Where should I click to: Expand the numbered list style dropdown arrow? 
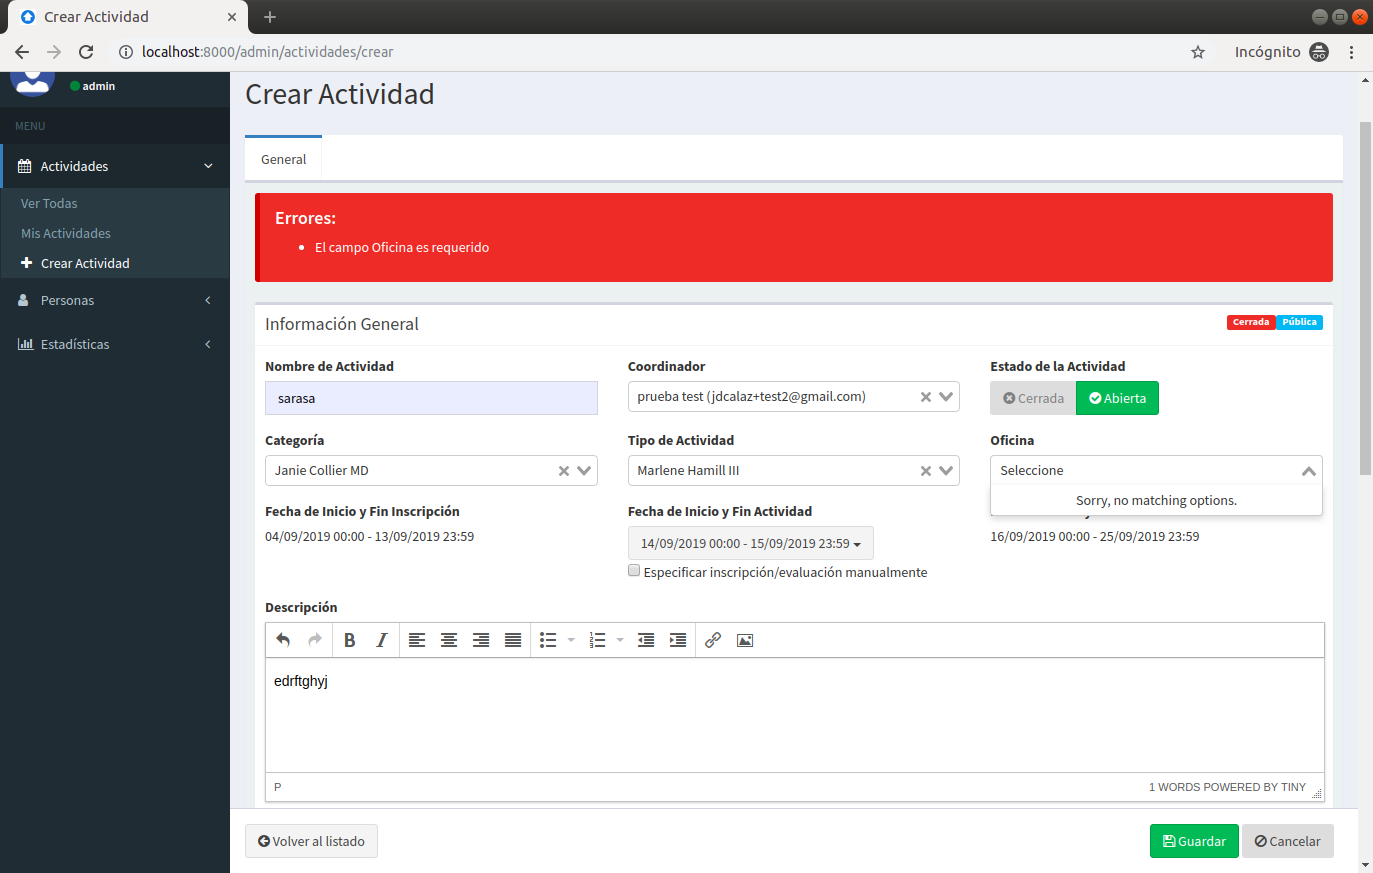(618, 639)
